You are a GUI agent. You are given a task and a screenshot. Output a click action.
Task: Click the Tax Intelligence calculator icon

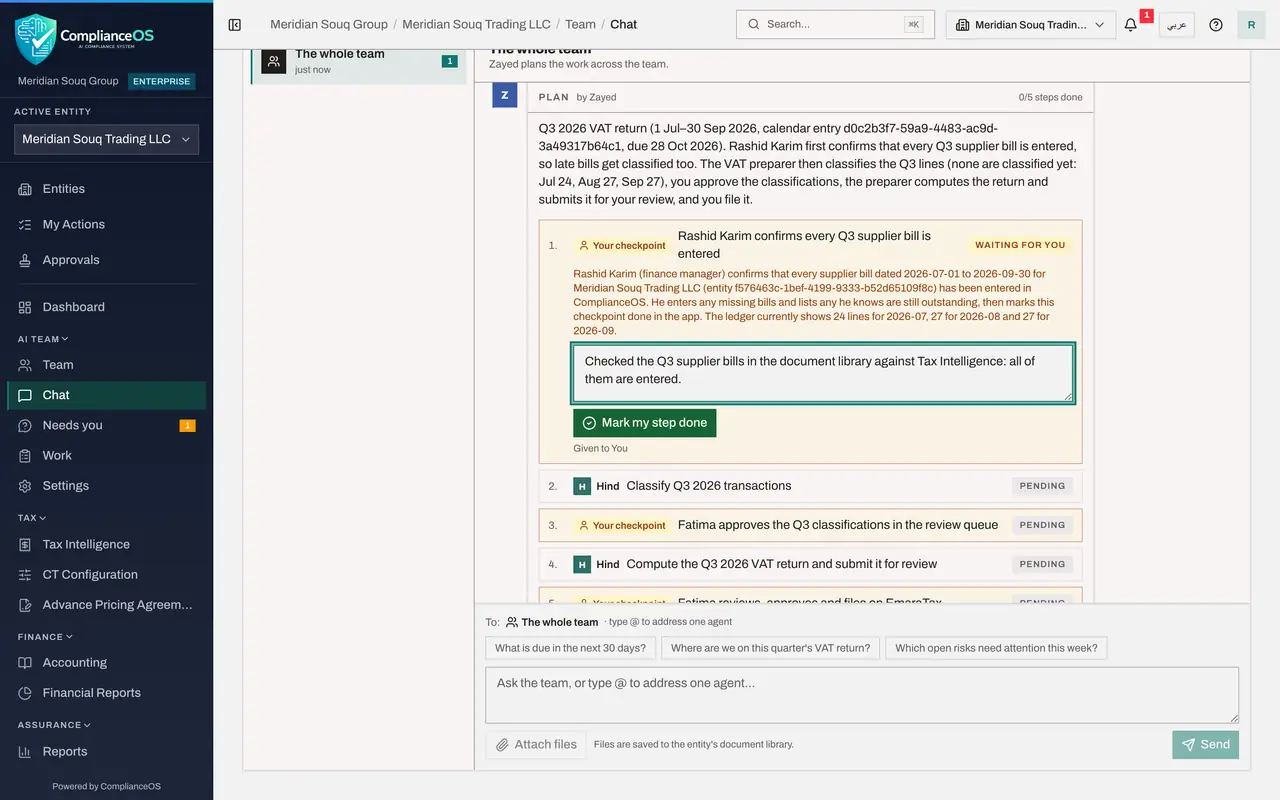[x=25, y=545]
